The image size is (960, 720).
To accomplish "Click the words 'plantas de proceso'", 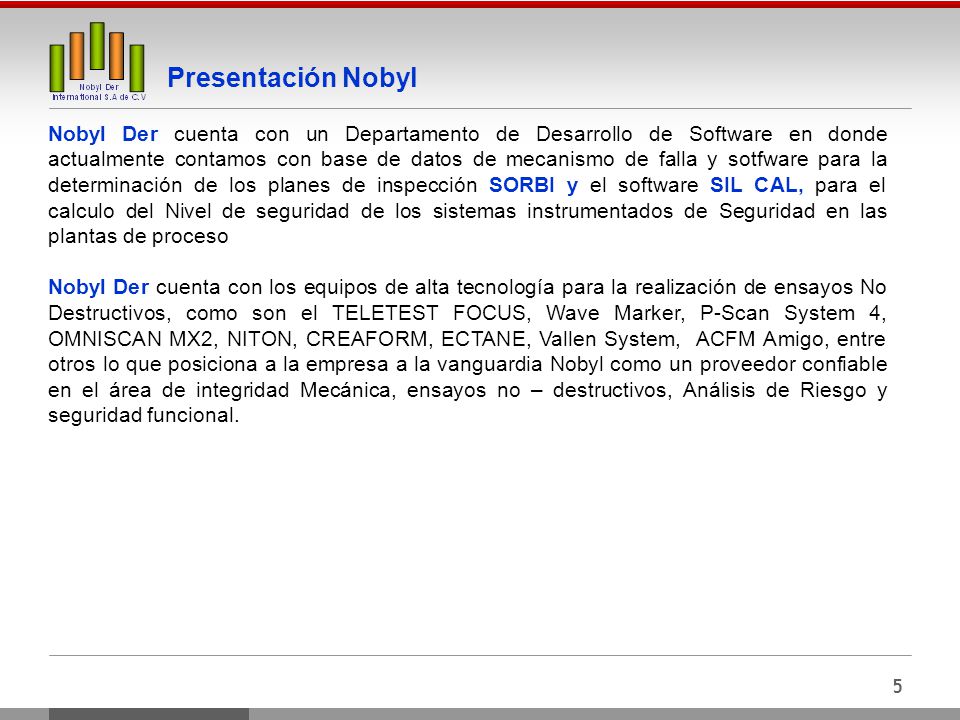I will coord(138,236).
